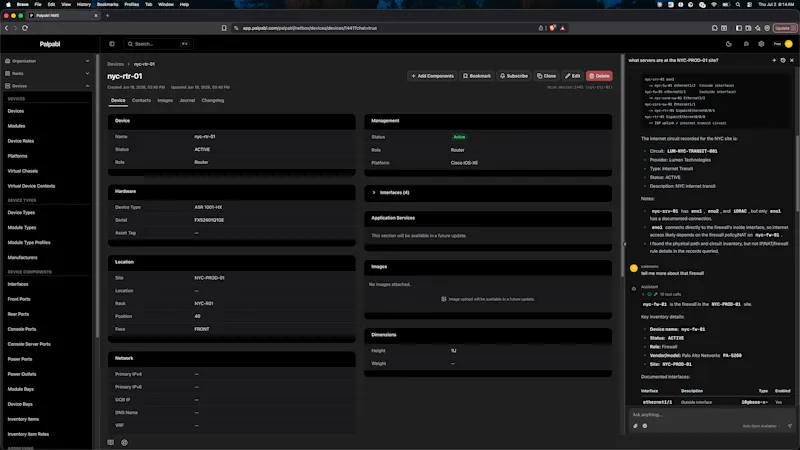Viewport: 800px width, 450px height.
Task: Open macOS Spotlight search icon
Action: click(x=738, y=5)
